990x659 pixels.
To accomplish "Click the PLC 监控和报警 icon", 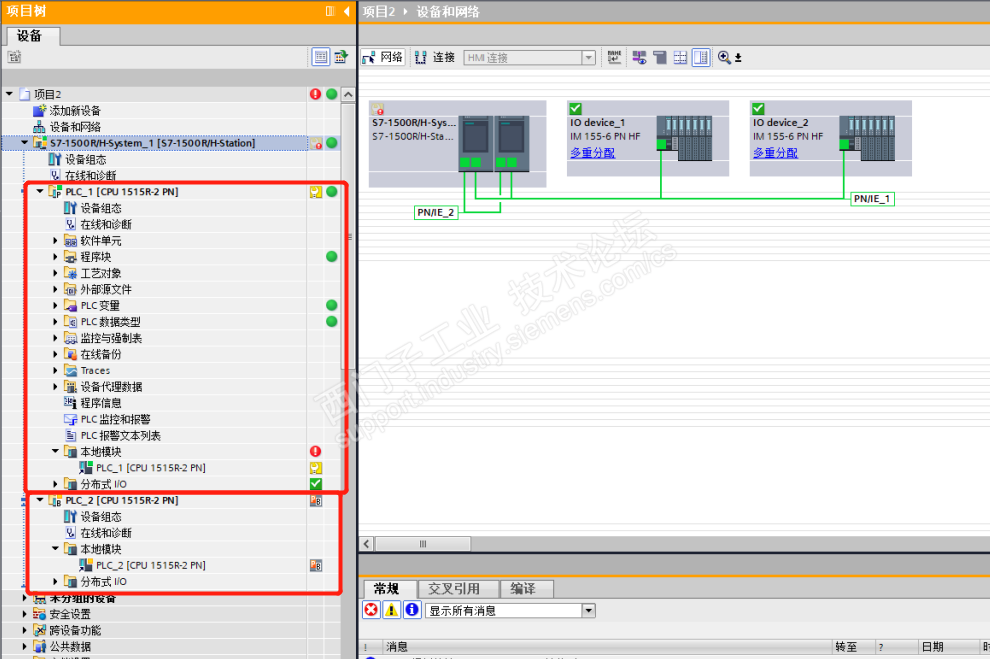I will tap(70, 419).
